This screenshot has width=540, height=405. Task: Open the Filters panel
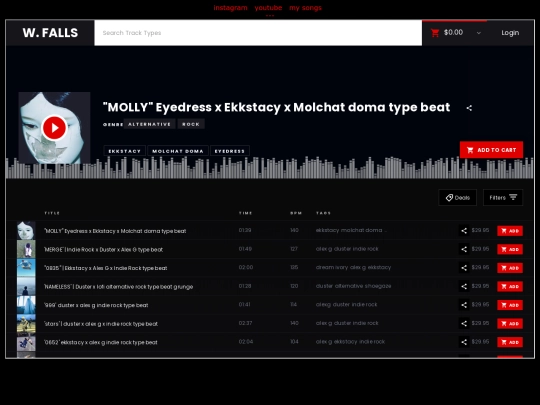click(503, 198)
